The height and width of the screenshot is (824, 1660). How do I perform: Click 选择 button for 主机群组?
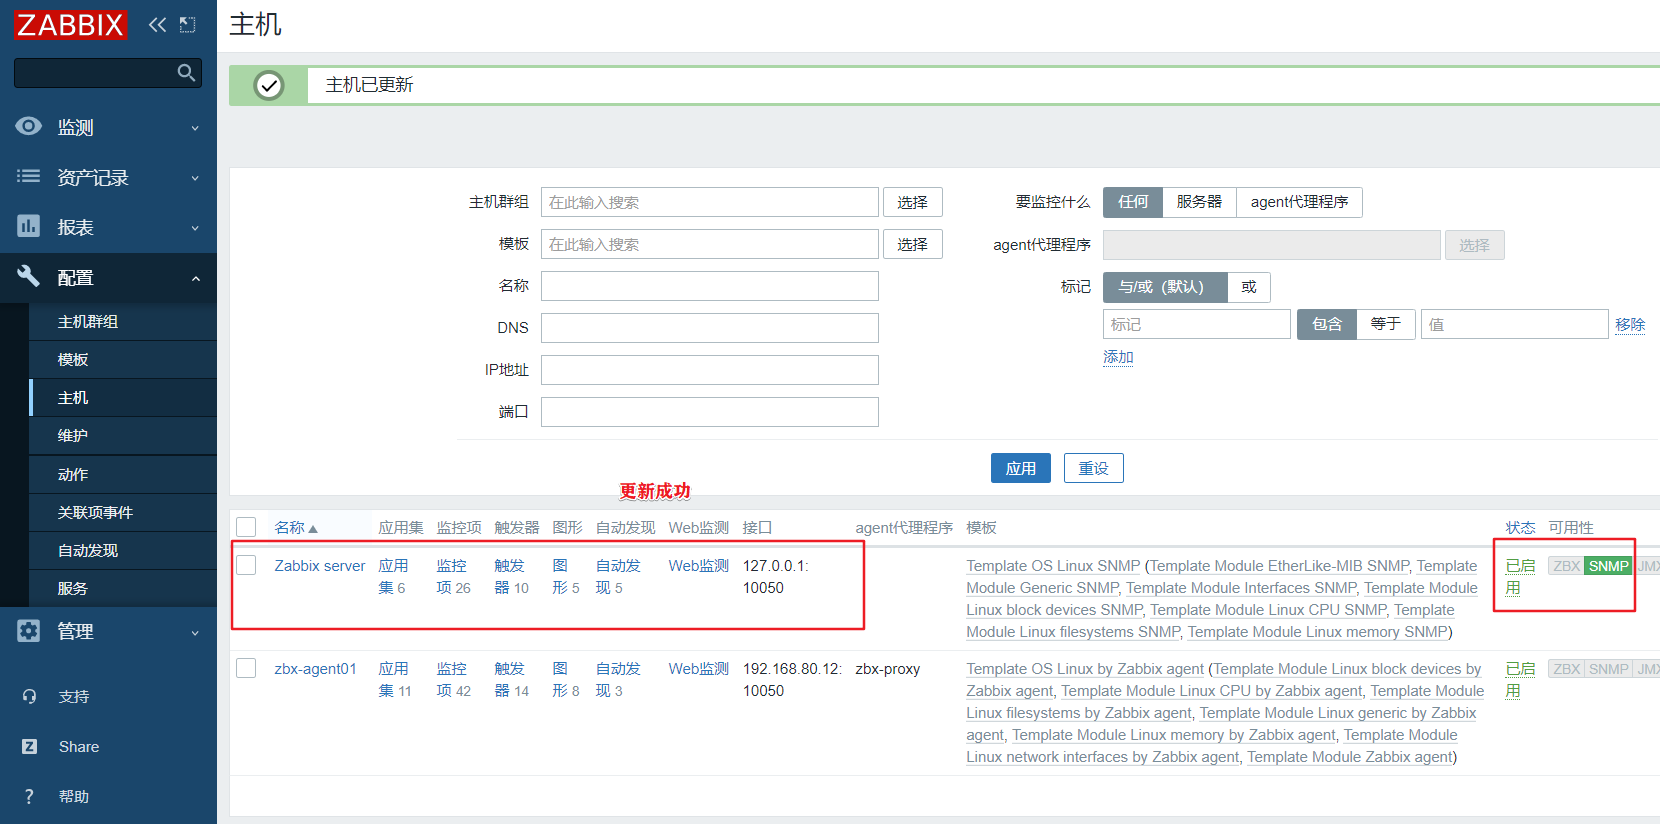pos(913,202)
